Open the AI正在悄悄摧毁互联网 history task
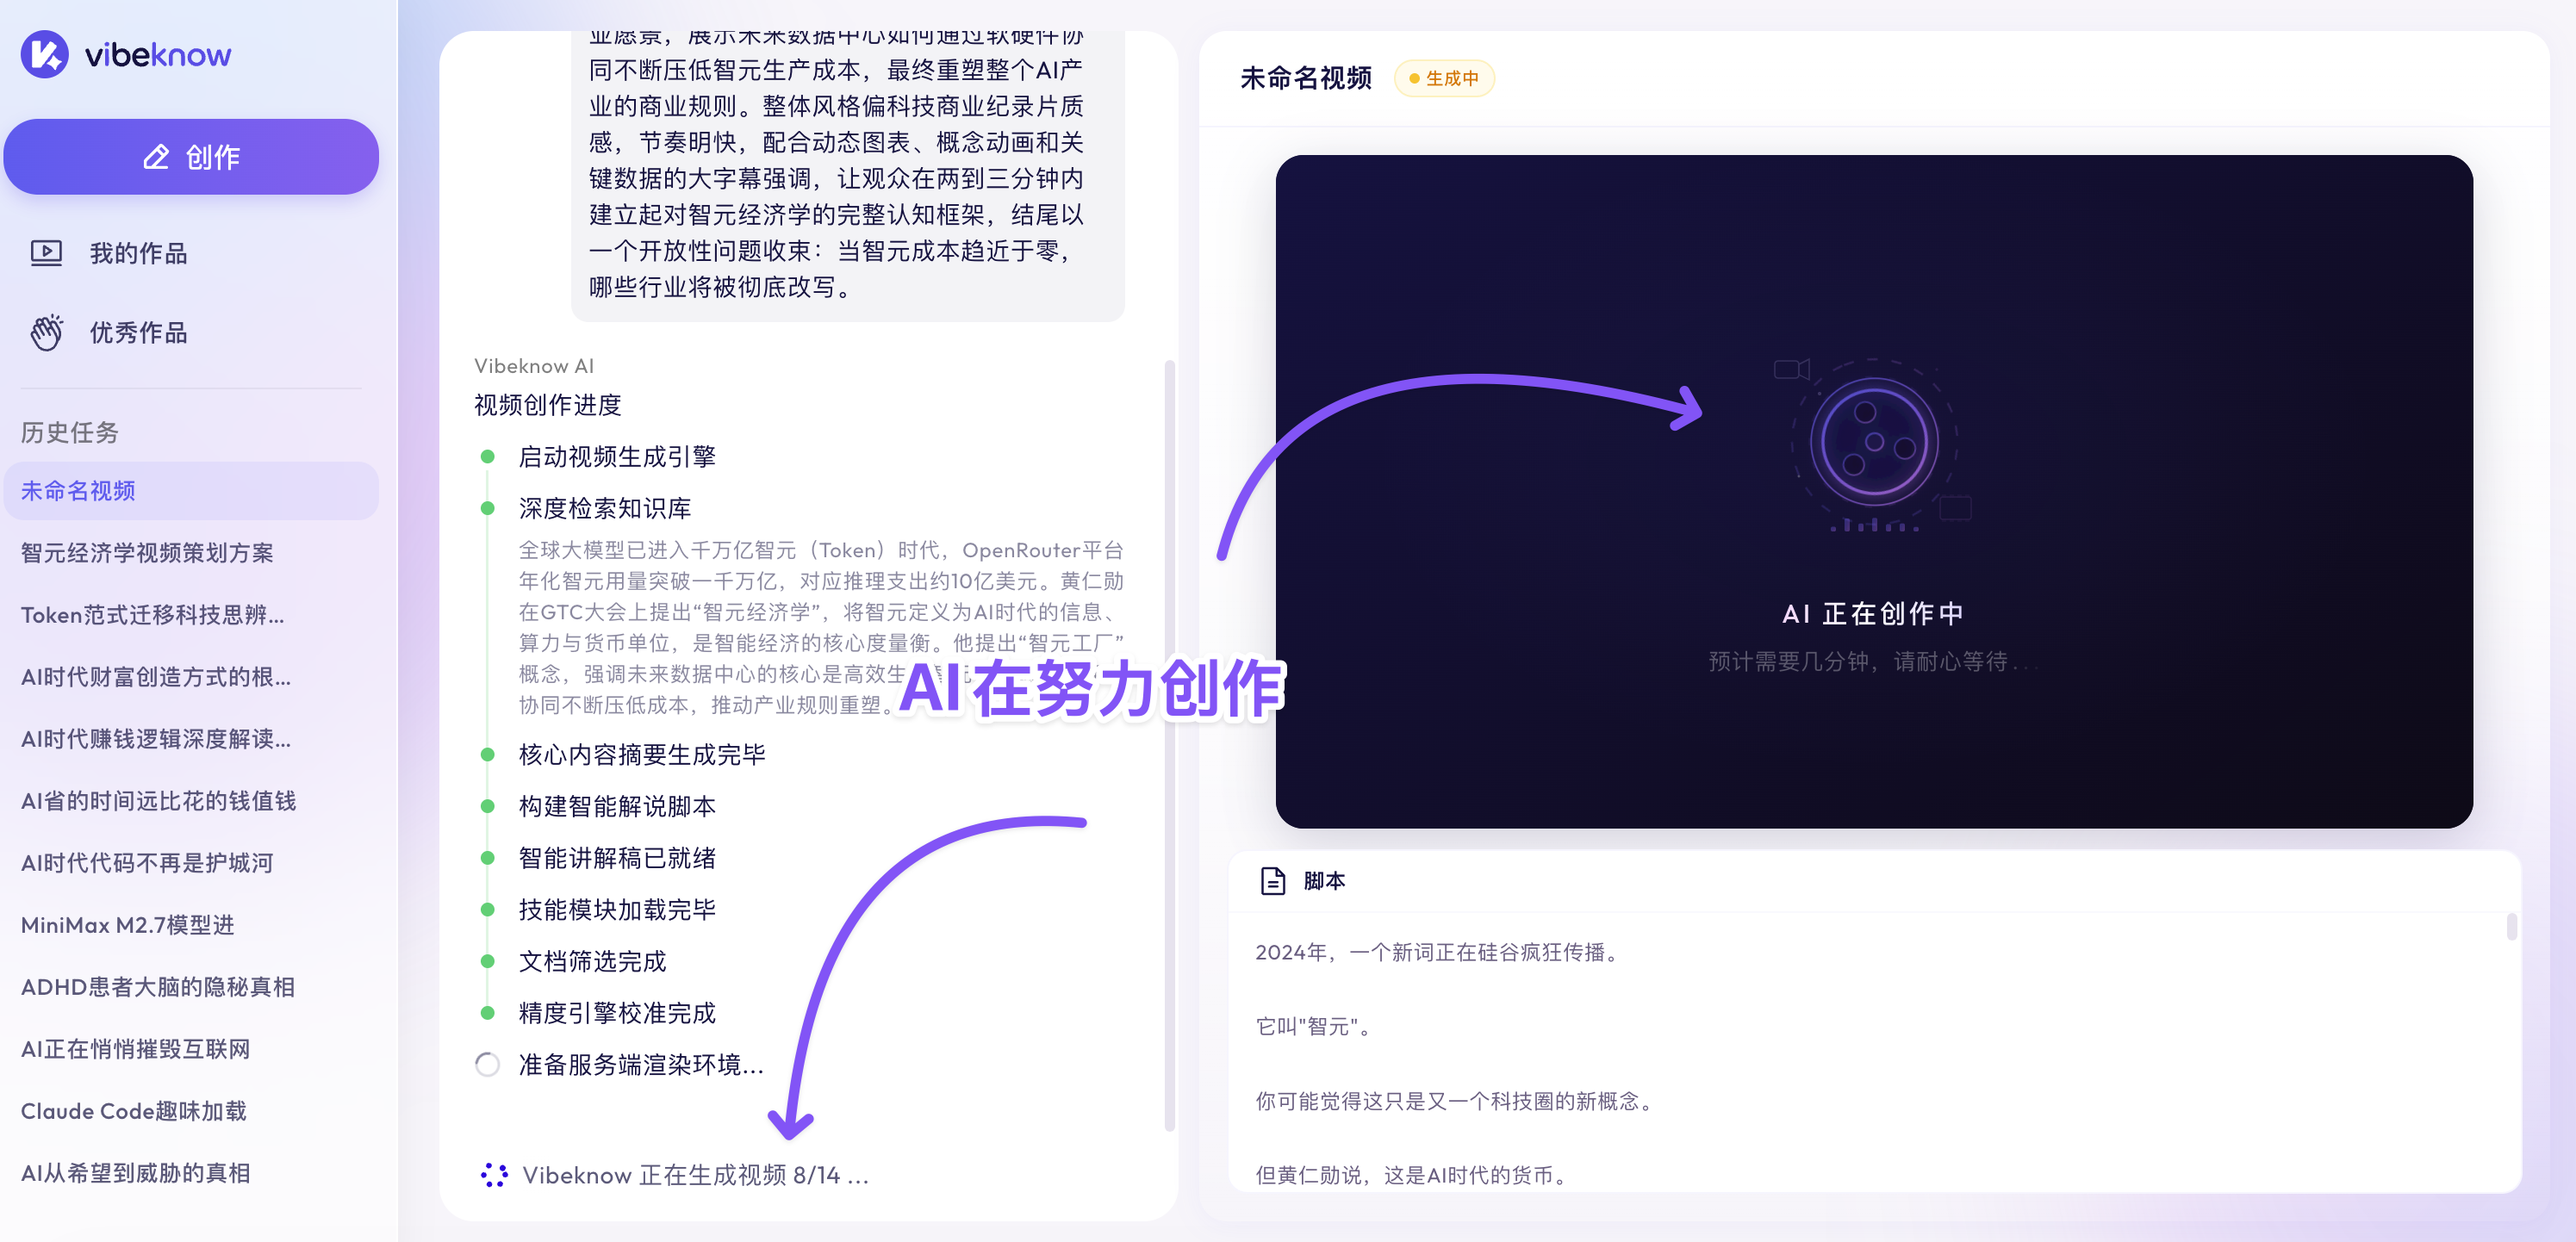Image resolution: width=2576 pixels, height=1242 pixels. pos(134,1049)
